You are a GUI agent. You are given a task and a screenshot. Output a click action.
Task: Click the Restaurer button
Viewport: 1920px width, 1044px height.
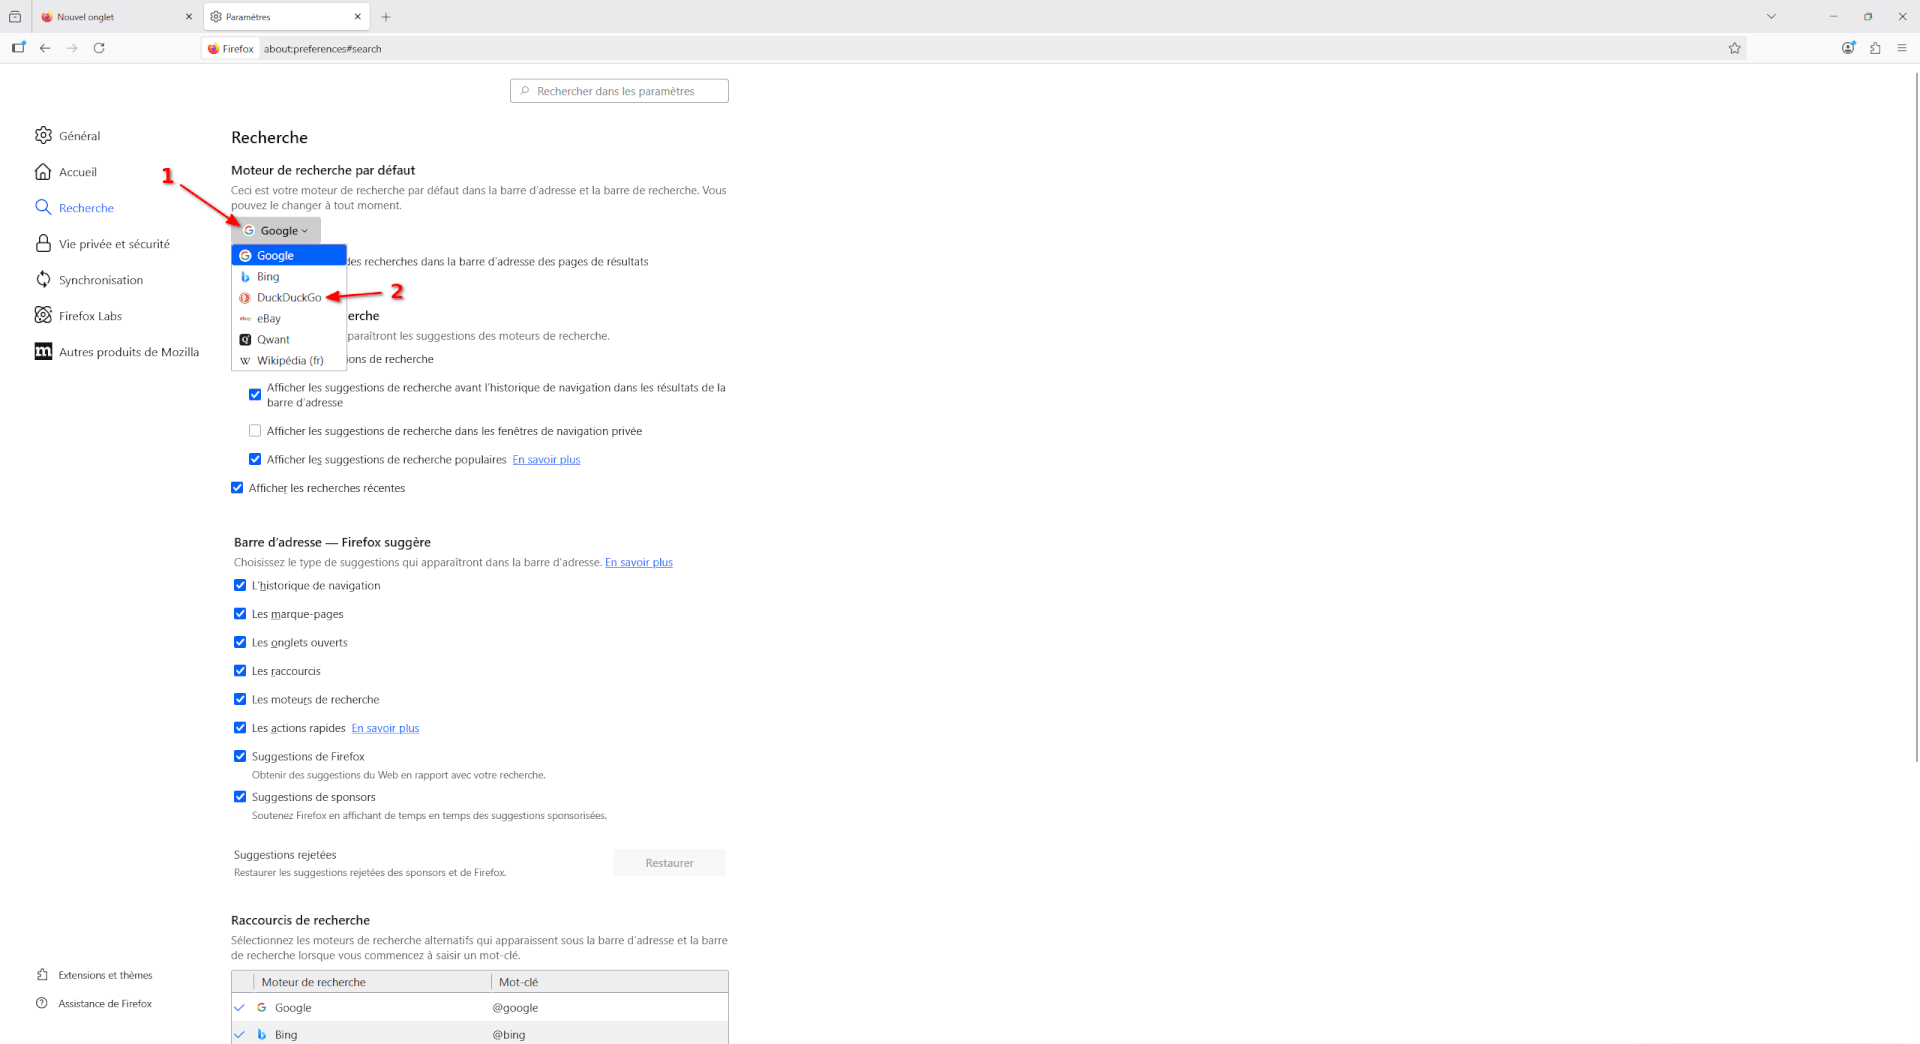point(669,863)
